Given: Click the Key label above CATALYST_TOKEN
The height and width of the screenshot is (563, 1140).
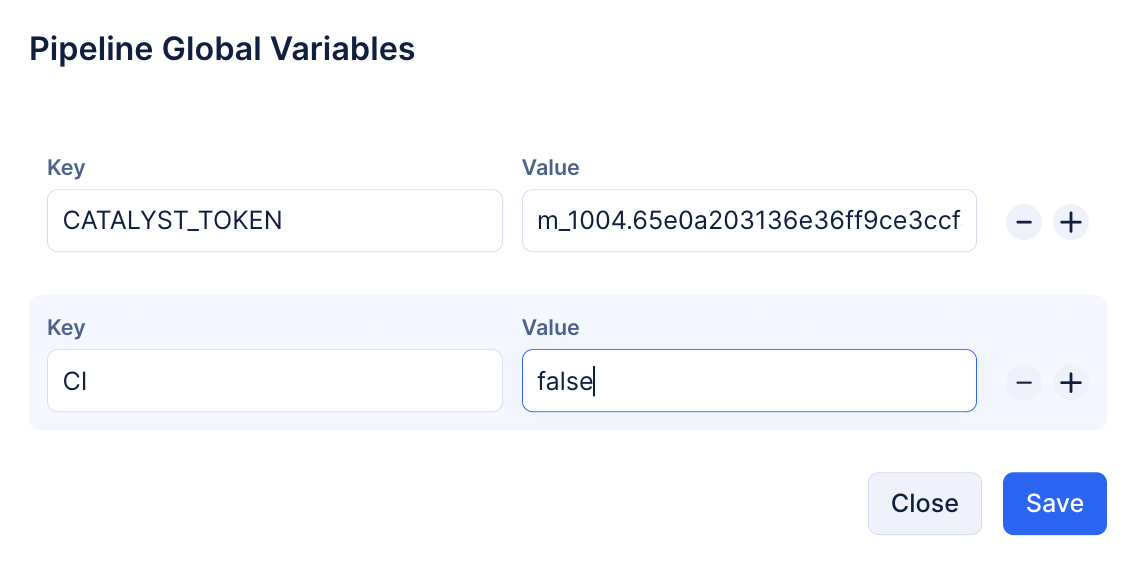Looking at the screenshot, I should click(66, 168).
